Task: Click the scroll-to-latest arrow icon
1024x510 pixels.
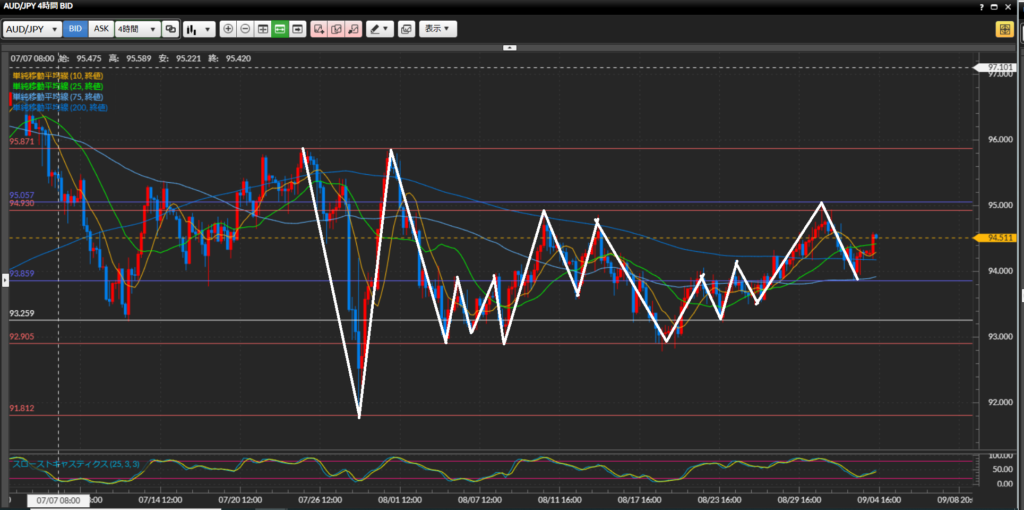Action: click(x=298, y=29)
